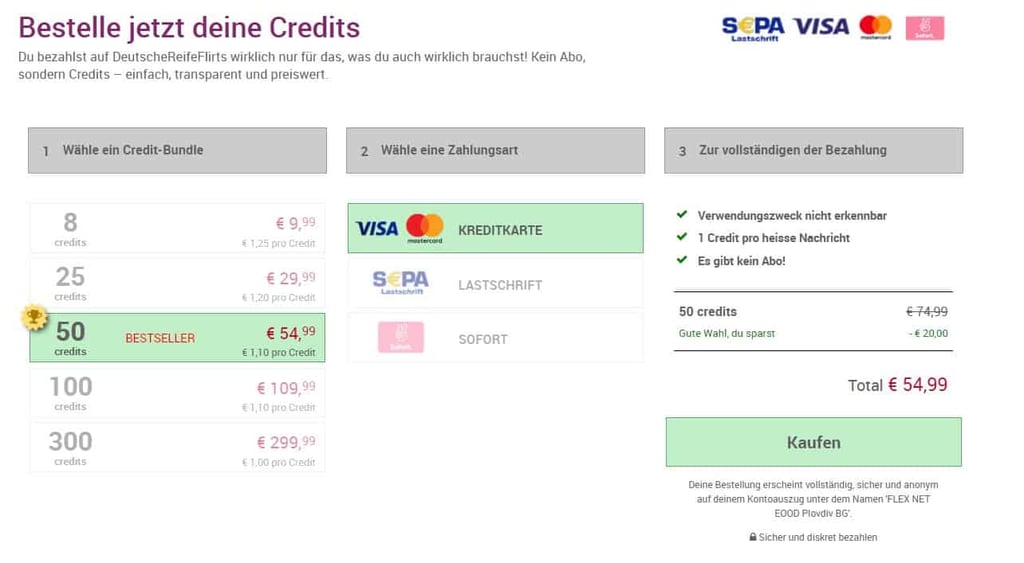This screenshot has height=563, width=1024.
Task: Choose Lastschrift as payment method
Action: (496, 283)
